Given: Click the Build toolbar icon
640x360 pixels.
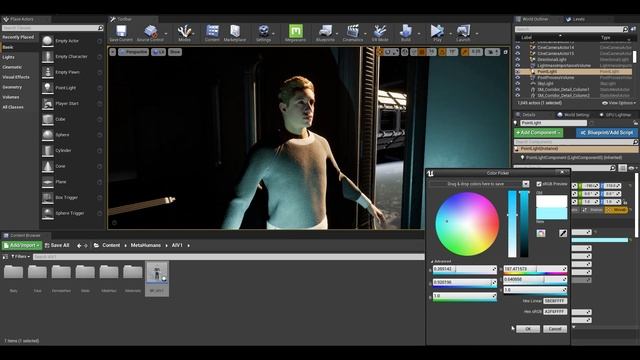Looking at the screenshot, I should coord(406,33).
